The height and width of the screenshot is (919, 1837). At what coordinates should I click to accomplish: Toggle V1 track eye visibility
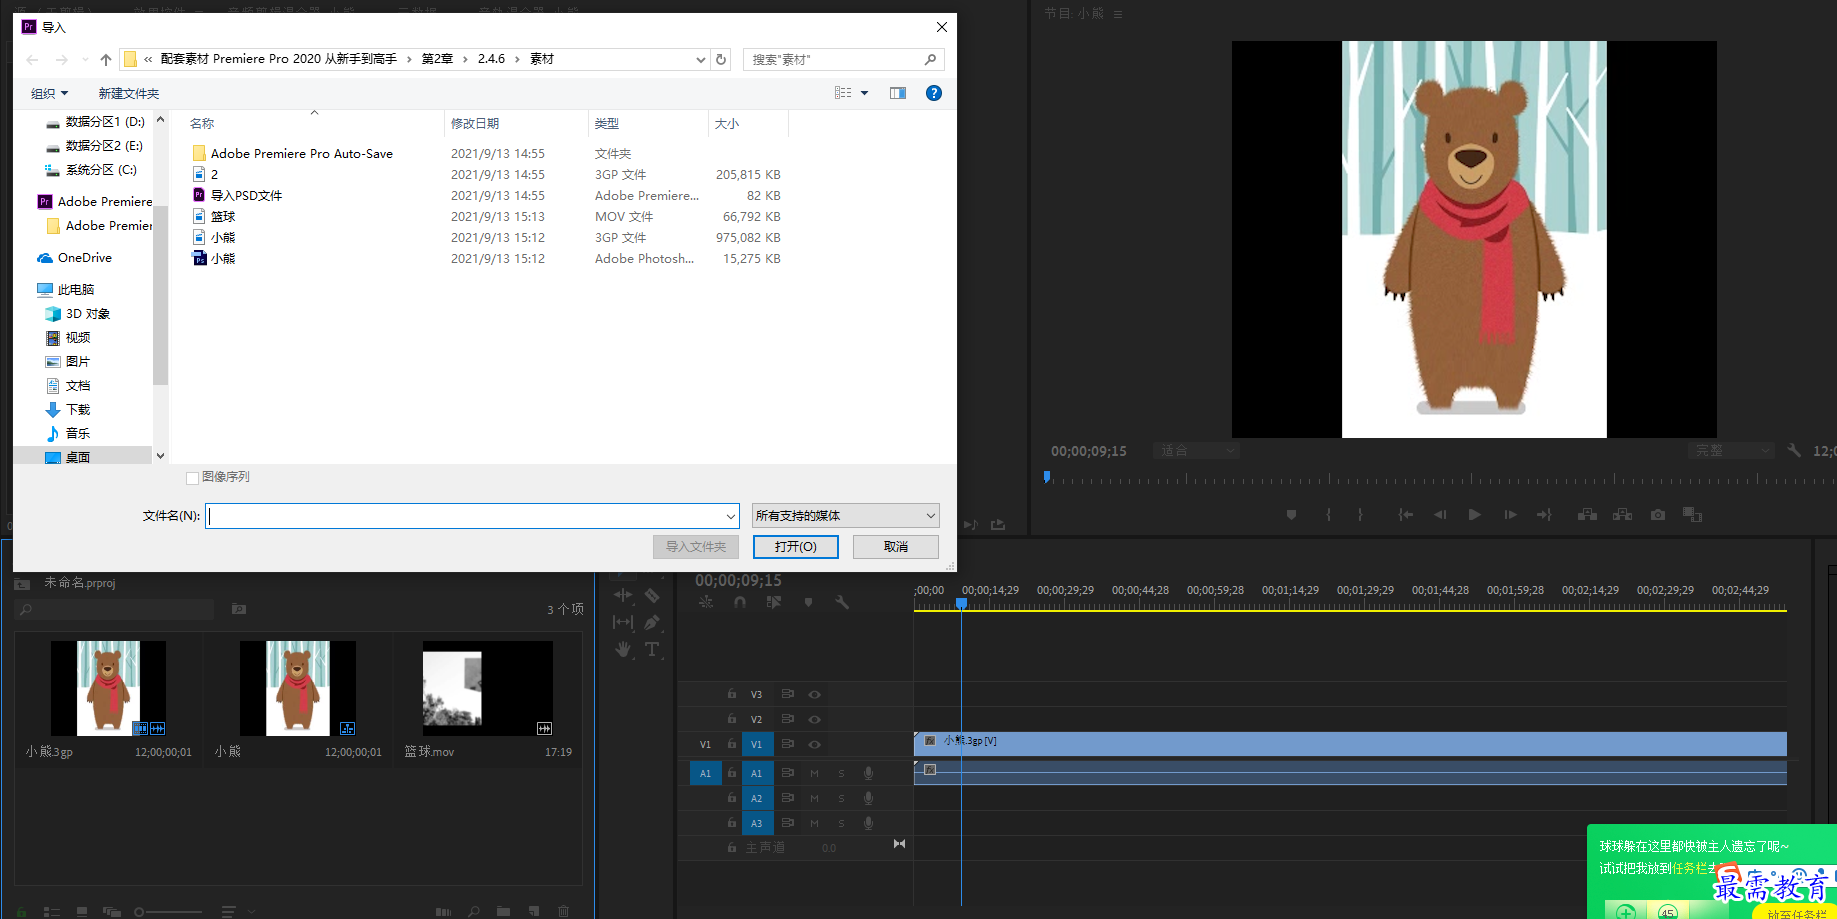[814, 744]
